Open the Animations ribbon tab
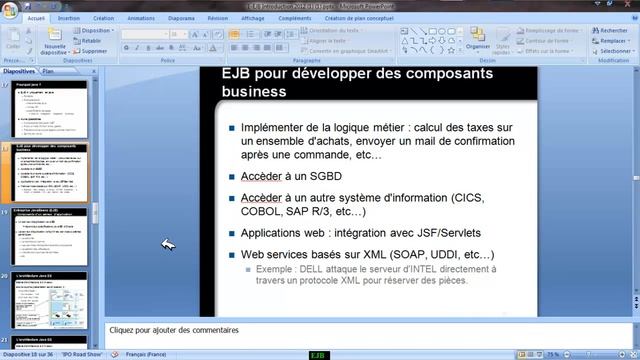640x360 pixels. click(141, 18)
